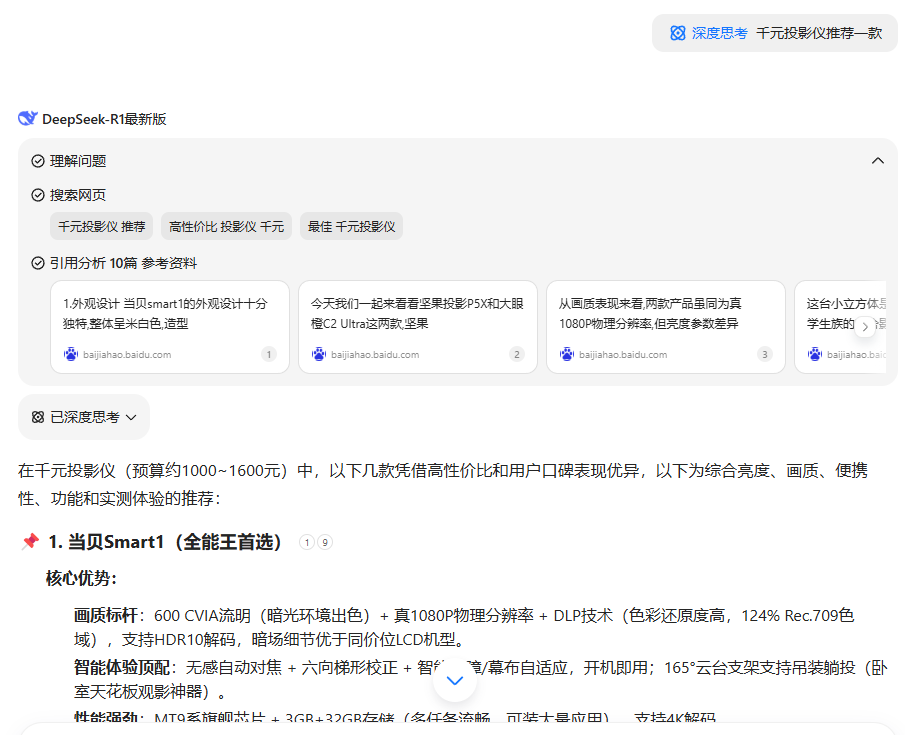Image resolution: width=905 pixels, height=735 pixels.
Task: Click the 当贝Smart1（全能王首选）heading
Action: pyautogui.click(x=164, y=542)
